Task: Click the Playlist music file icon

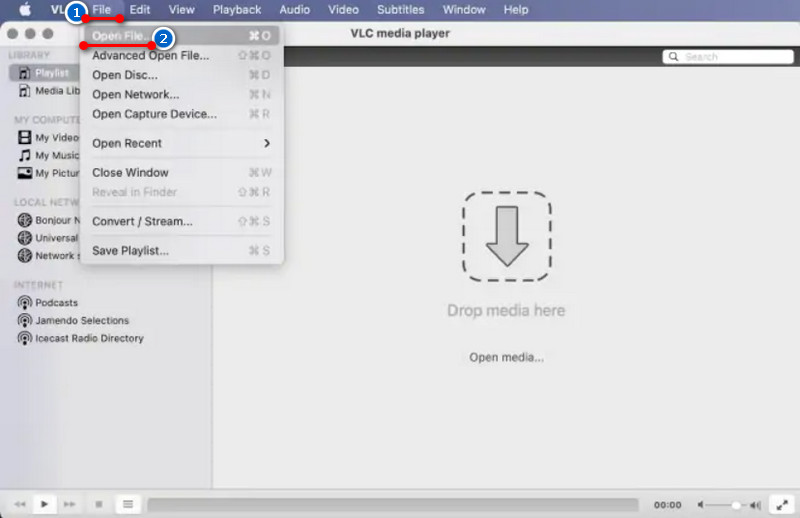Action: (x=24, y=73)
